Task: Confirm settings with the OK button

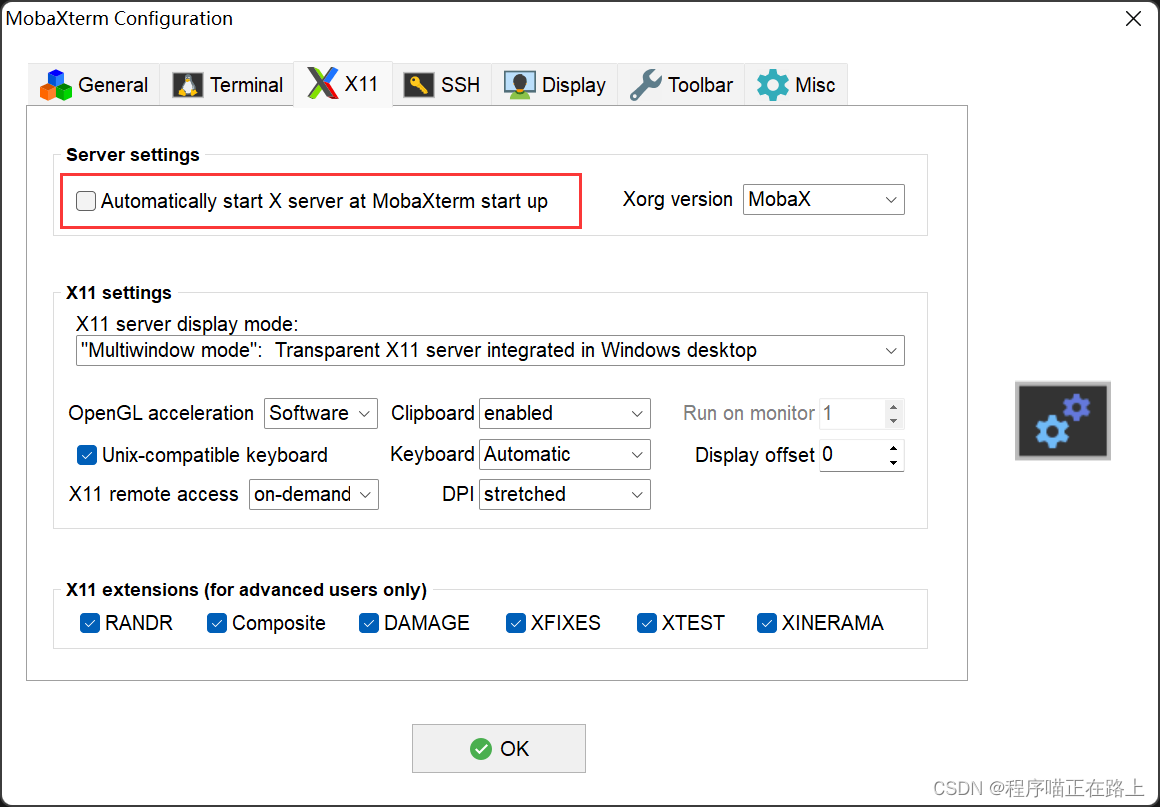Action: coord(499,749)
